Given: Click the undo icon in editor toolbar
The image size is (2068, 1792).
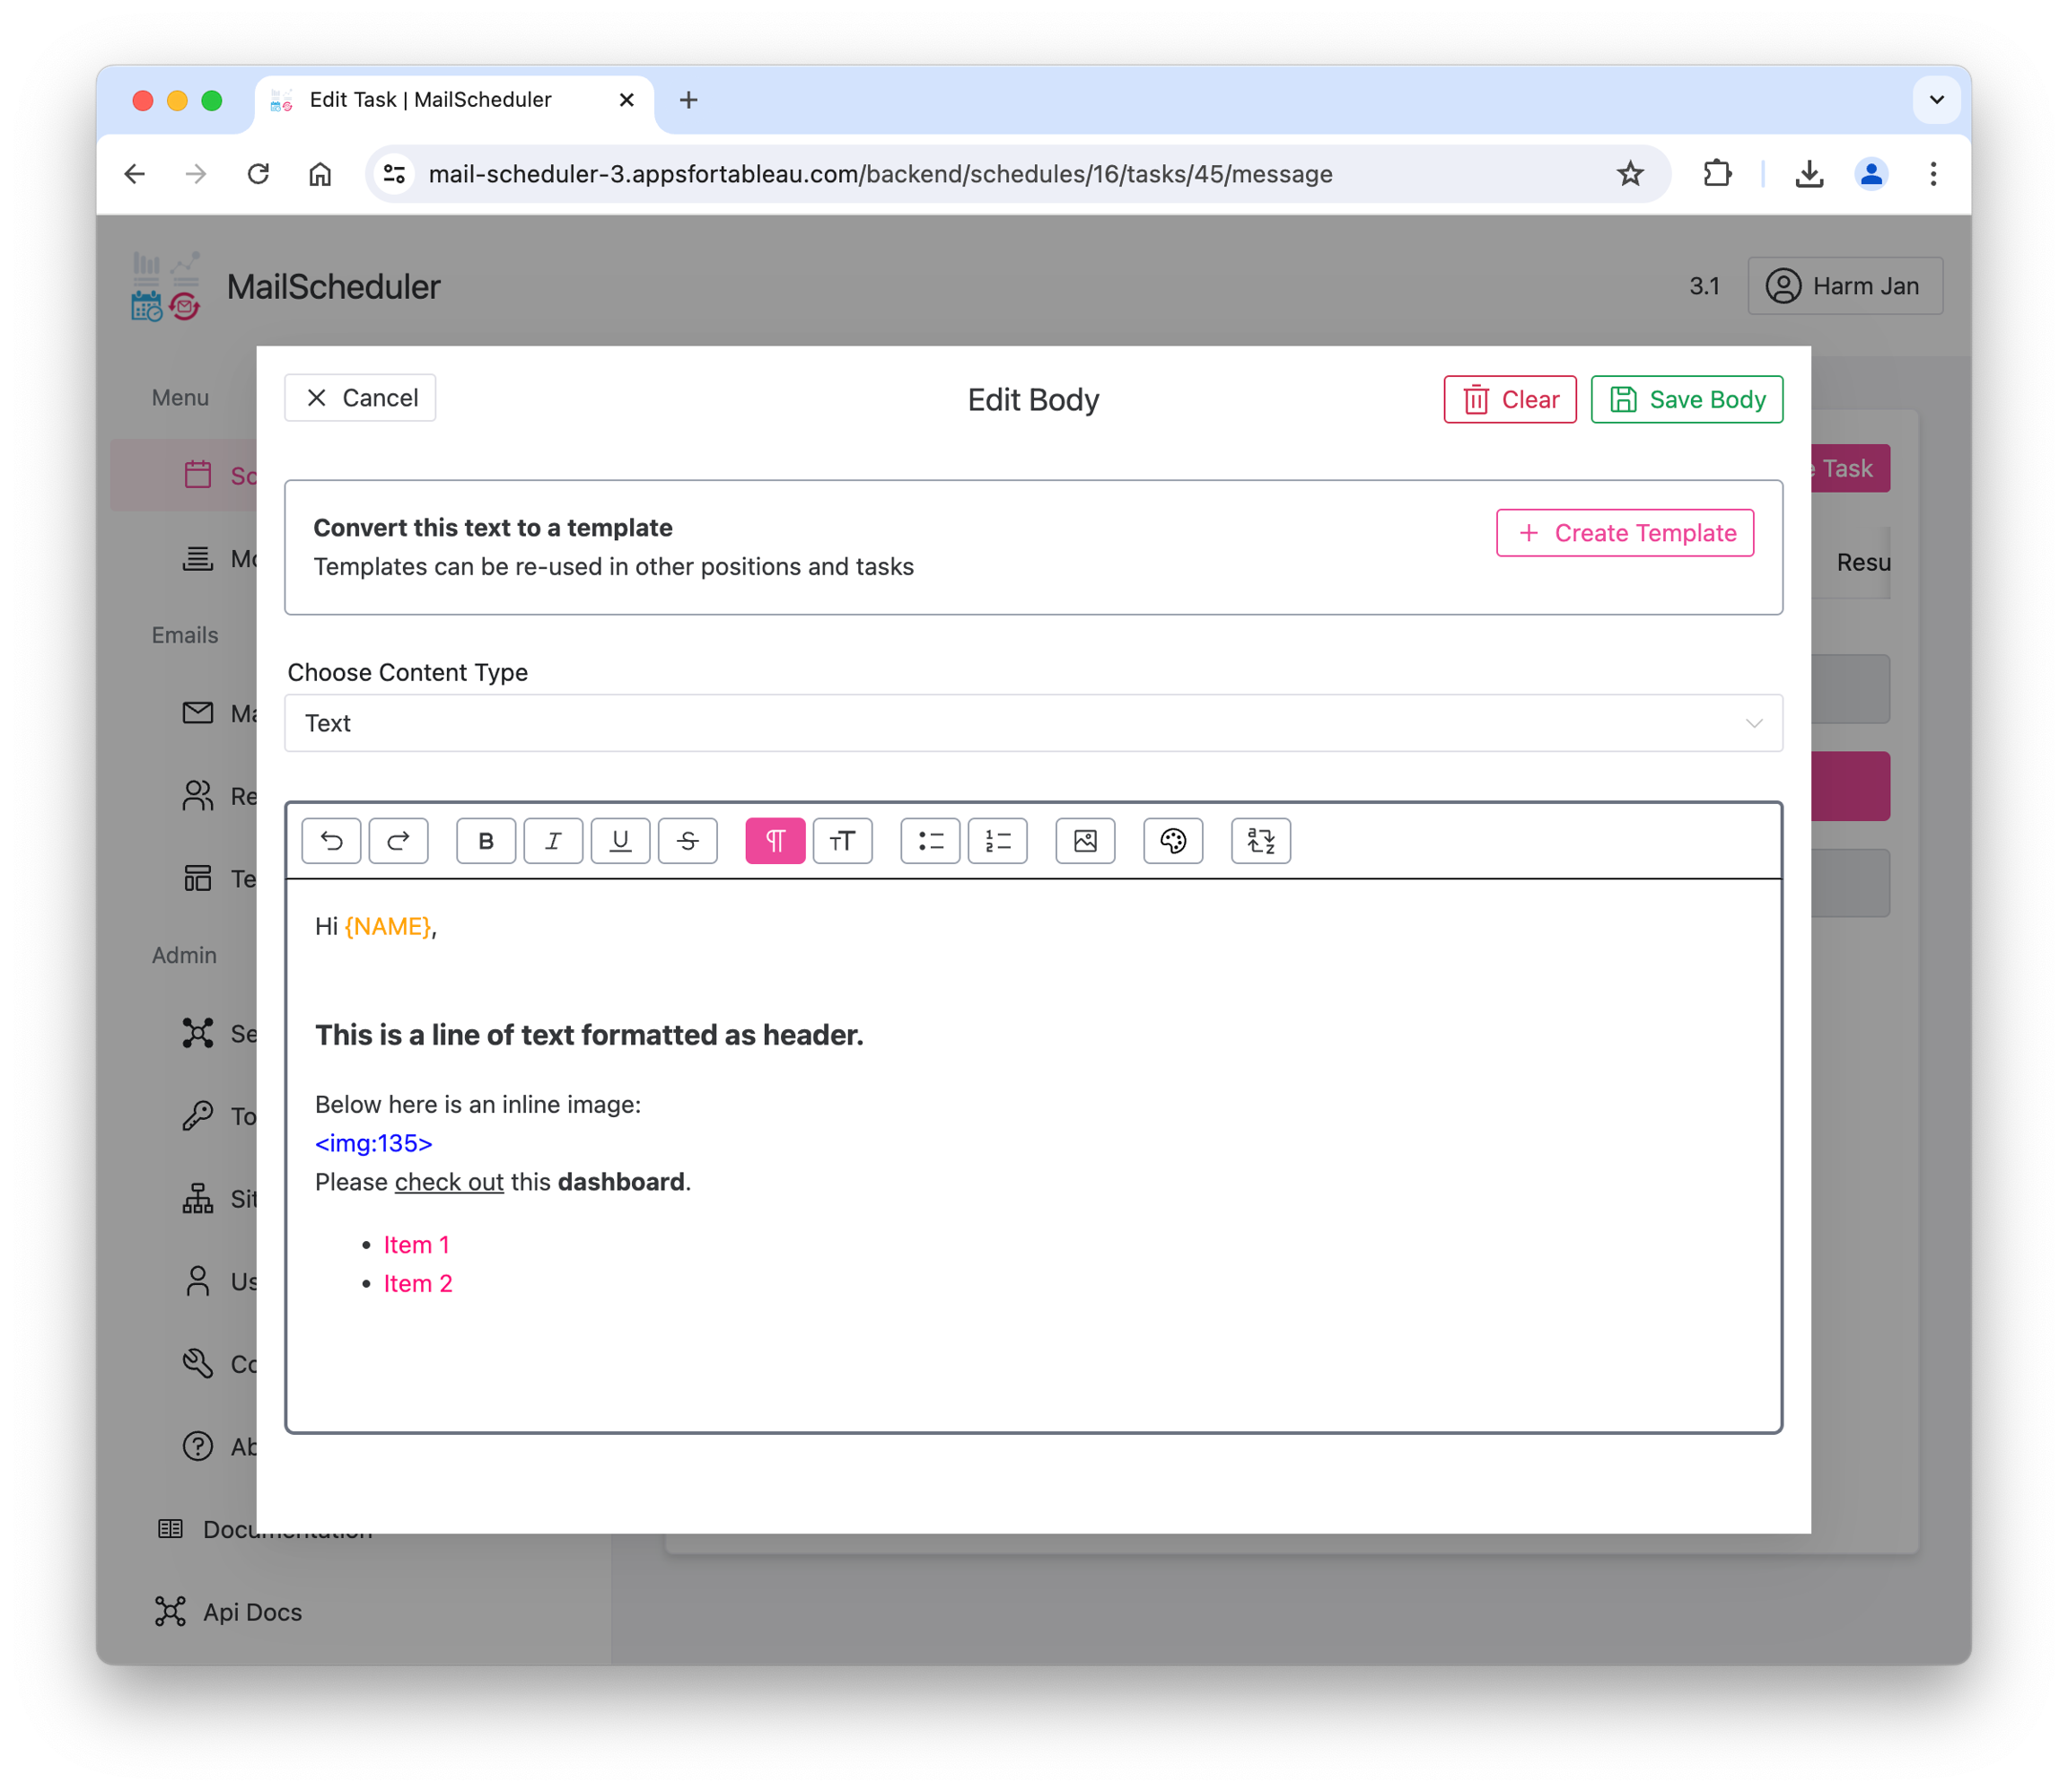Looking at the screenshot, I should [331, 841].
